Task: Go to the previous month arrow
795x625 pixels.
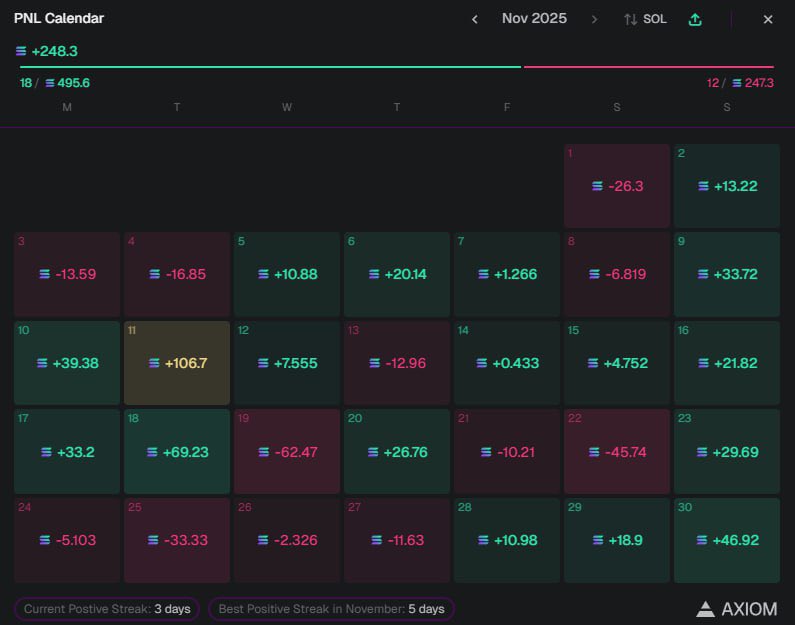Action: 475,19
